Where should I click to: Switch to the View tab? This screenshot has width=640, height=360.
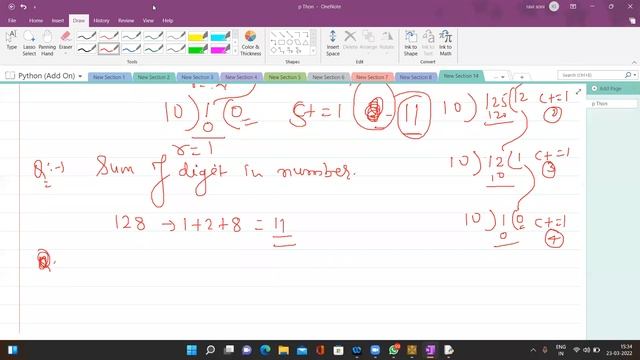point(148,20)
